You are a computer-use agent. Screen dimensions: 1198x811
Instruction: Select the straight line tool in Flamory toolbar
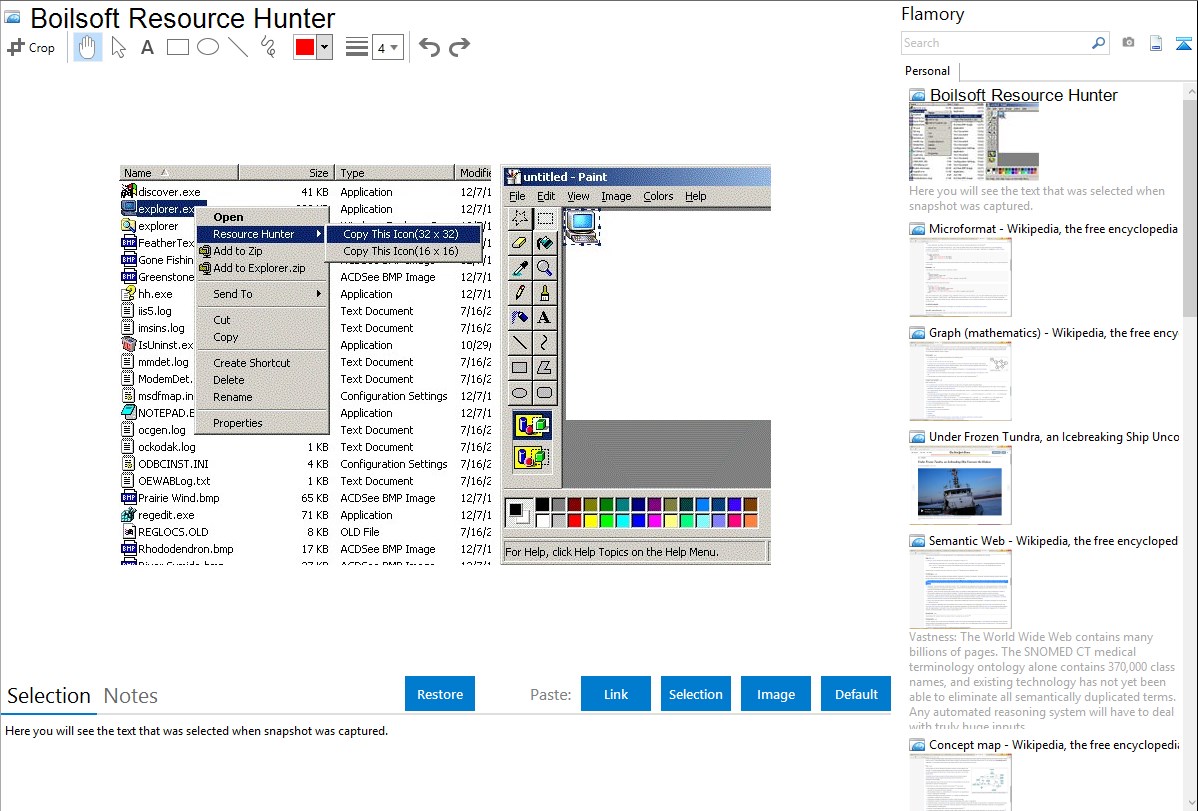click(x=238, y=47)
